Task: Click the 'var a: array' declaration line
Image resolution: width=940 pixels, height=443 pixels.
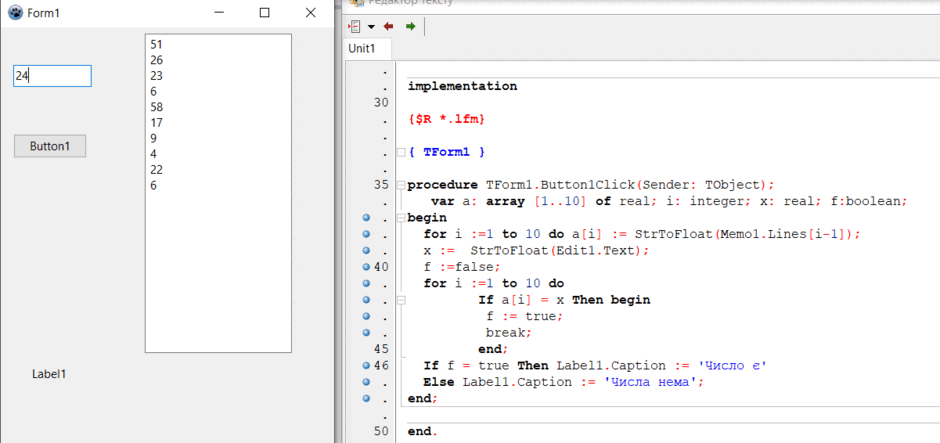Action: pos(670,201)
